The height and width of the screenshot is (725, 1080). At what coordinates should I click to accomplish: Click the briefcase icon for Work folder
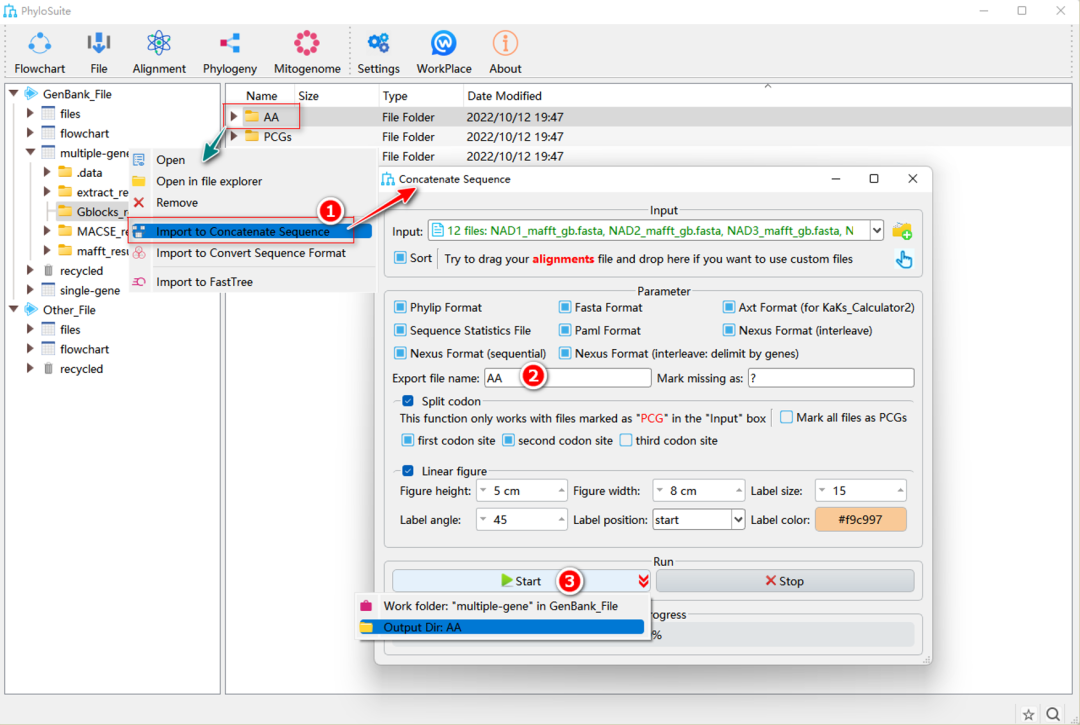tap(366, 606)
